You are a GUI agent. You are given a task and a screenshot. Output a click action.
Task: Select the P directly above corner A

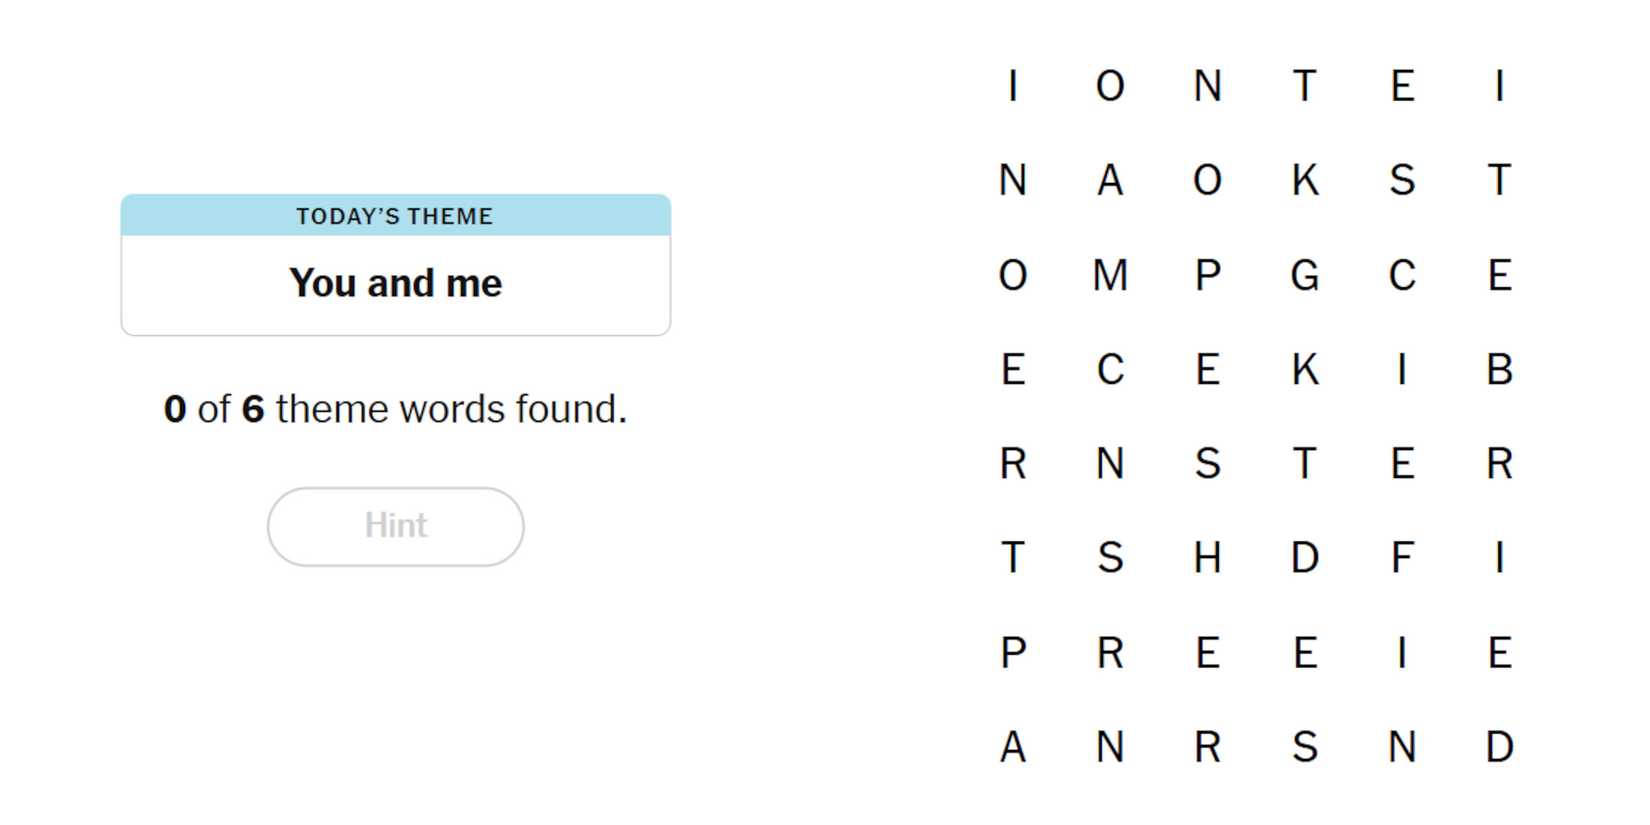click(1013, 653)
